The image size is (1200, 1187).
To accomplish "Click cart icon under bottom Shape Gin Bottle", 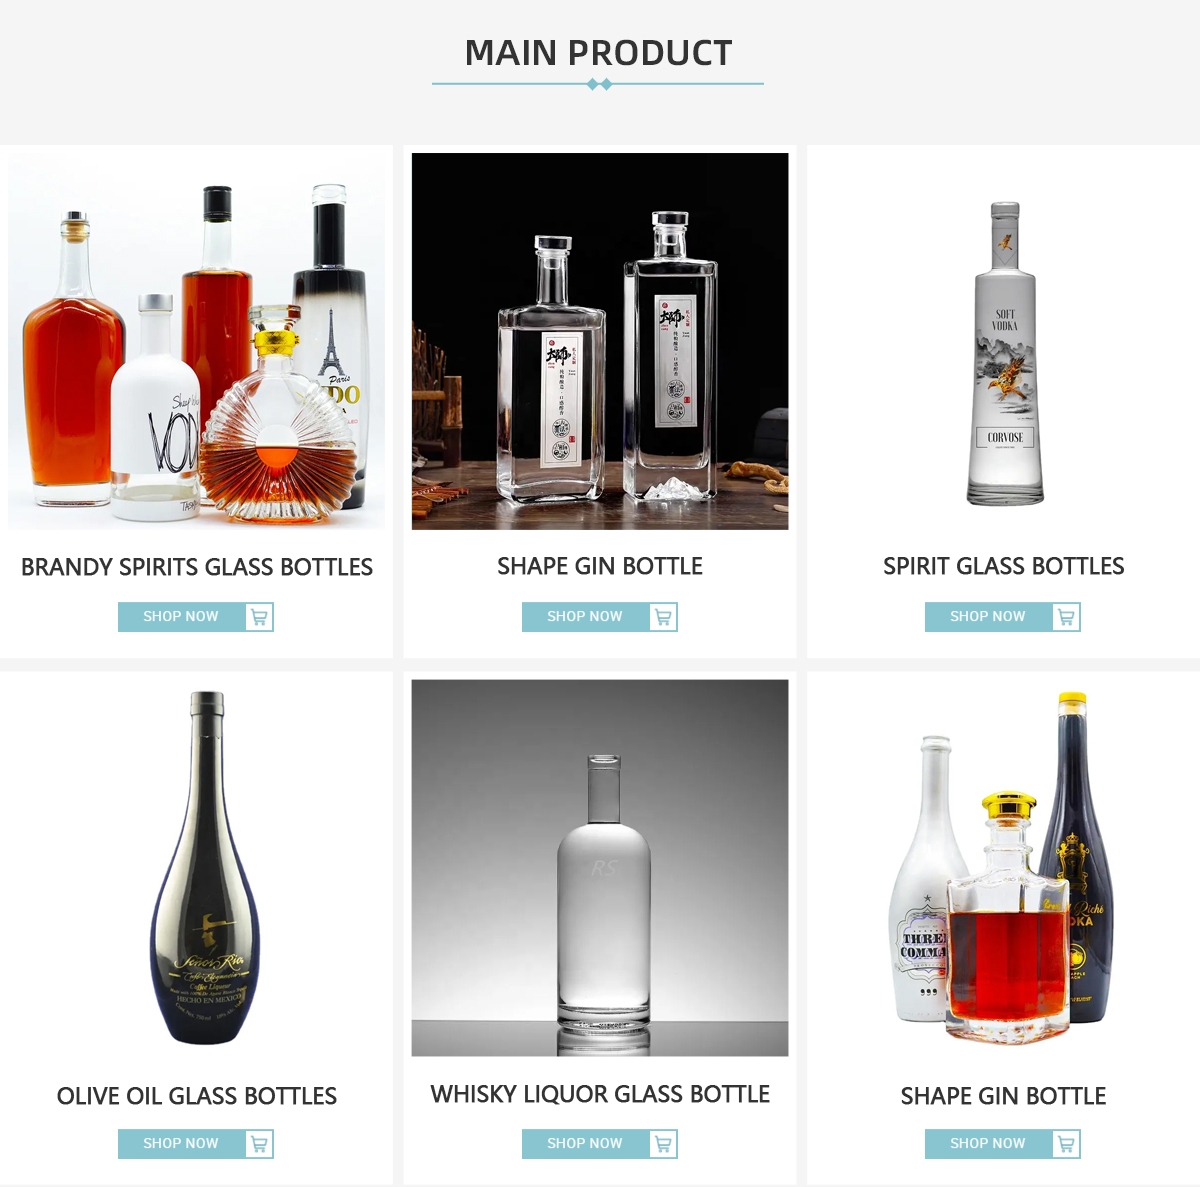I will [1066, 1144].
